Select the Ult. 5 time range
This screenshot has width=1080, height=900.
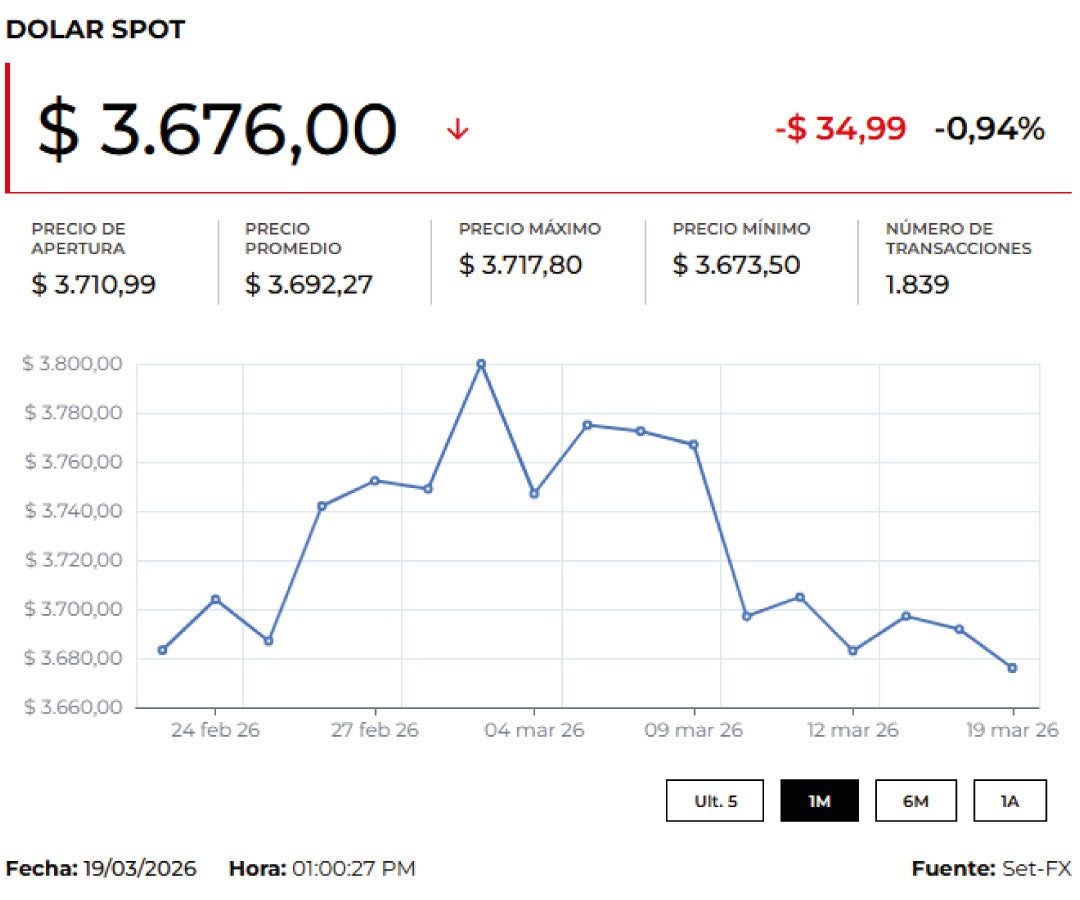click(716, 800)
